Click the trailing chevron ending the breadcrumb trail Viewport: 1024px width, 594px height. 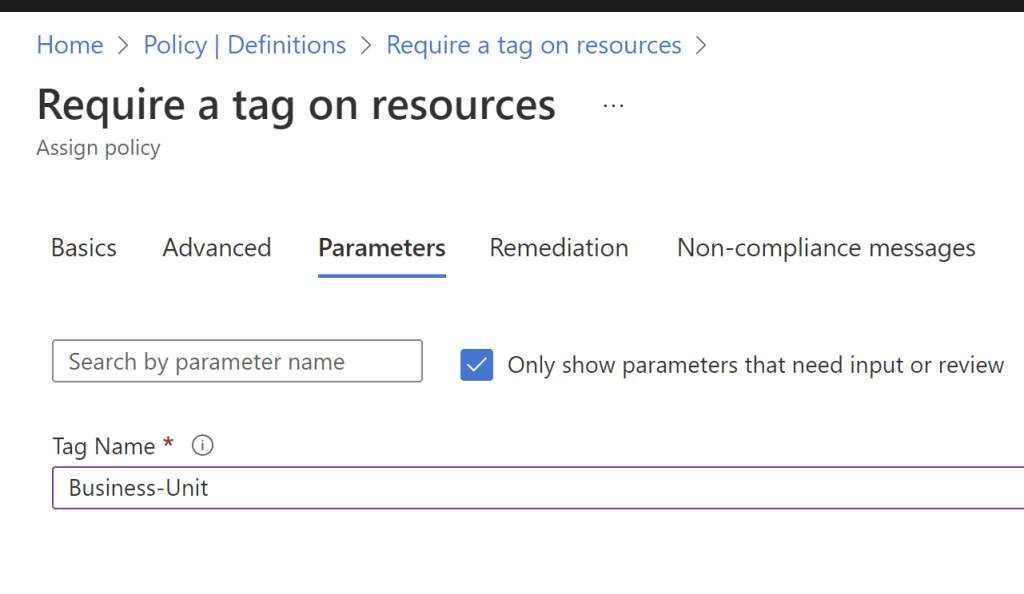pos(701,46)
